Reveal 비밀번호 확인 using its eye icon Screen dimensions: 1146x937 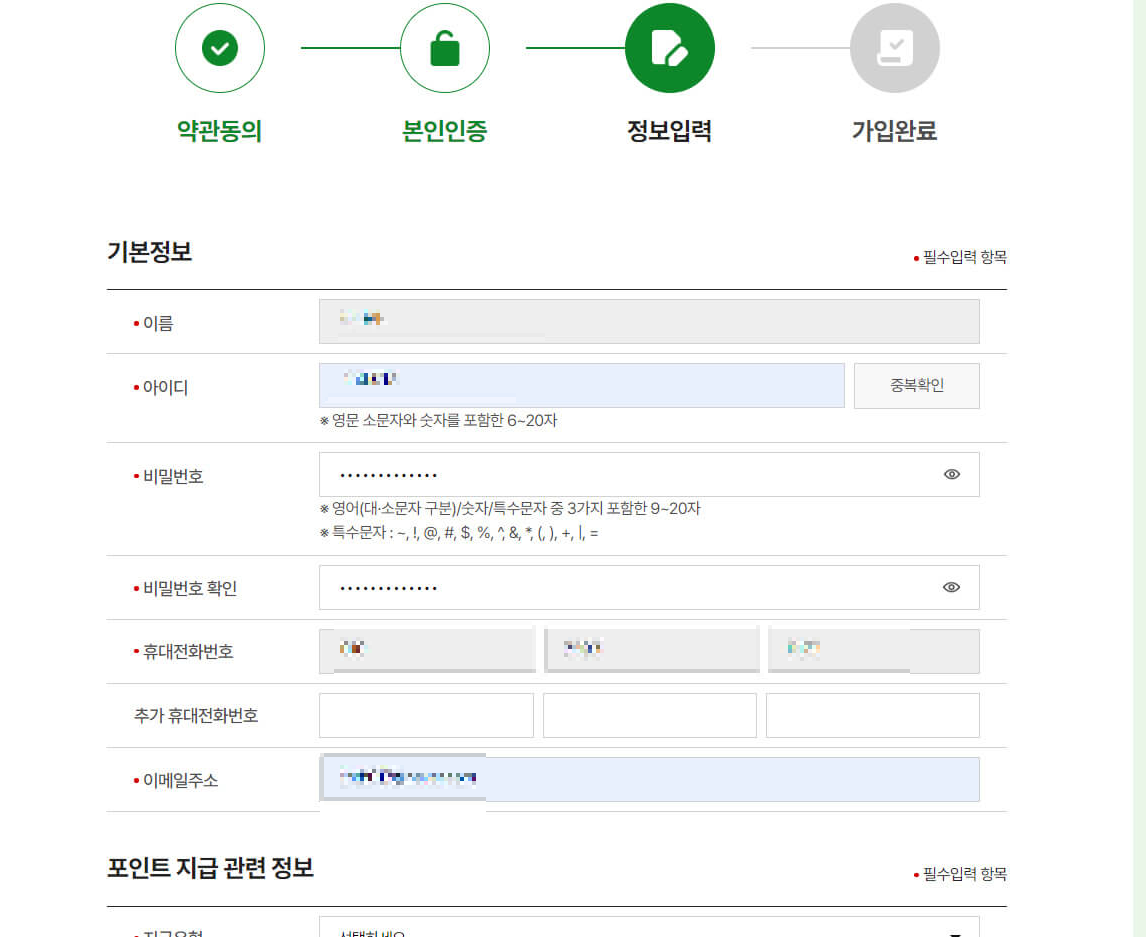click(951, 588)
